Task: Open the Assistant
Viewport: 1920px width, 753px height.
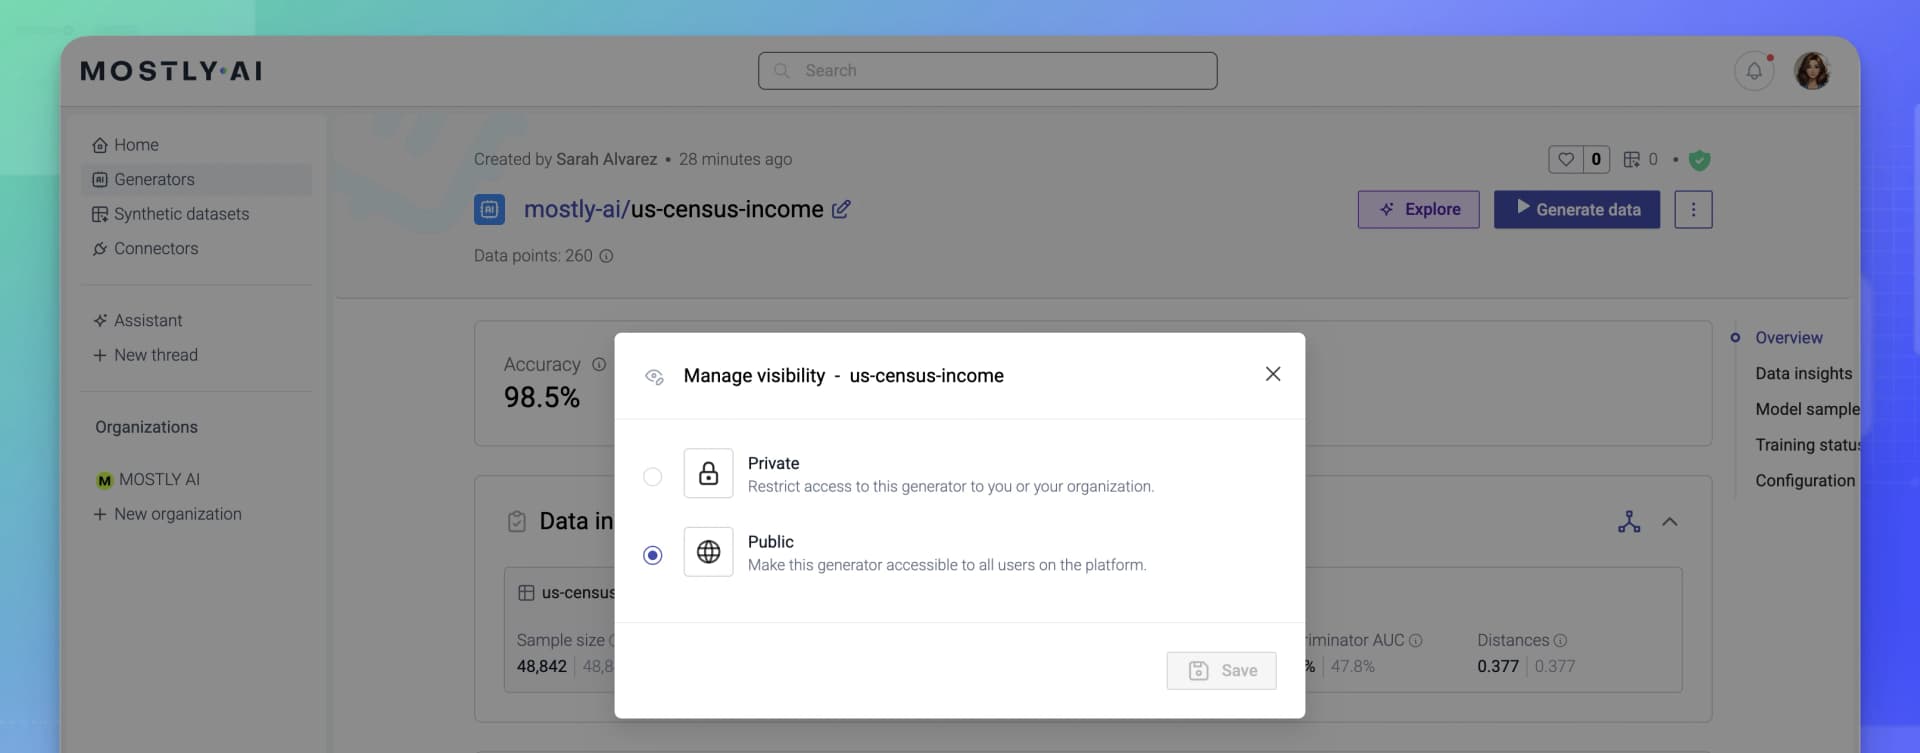Action: click(137, 321)
